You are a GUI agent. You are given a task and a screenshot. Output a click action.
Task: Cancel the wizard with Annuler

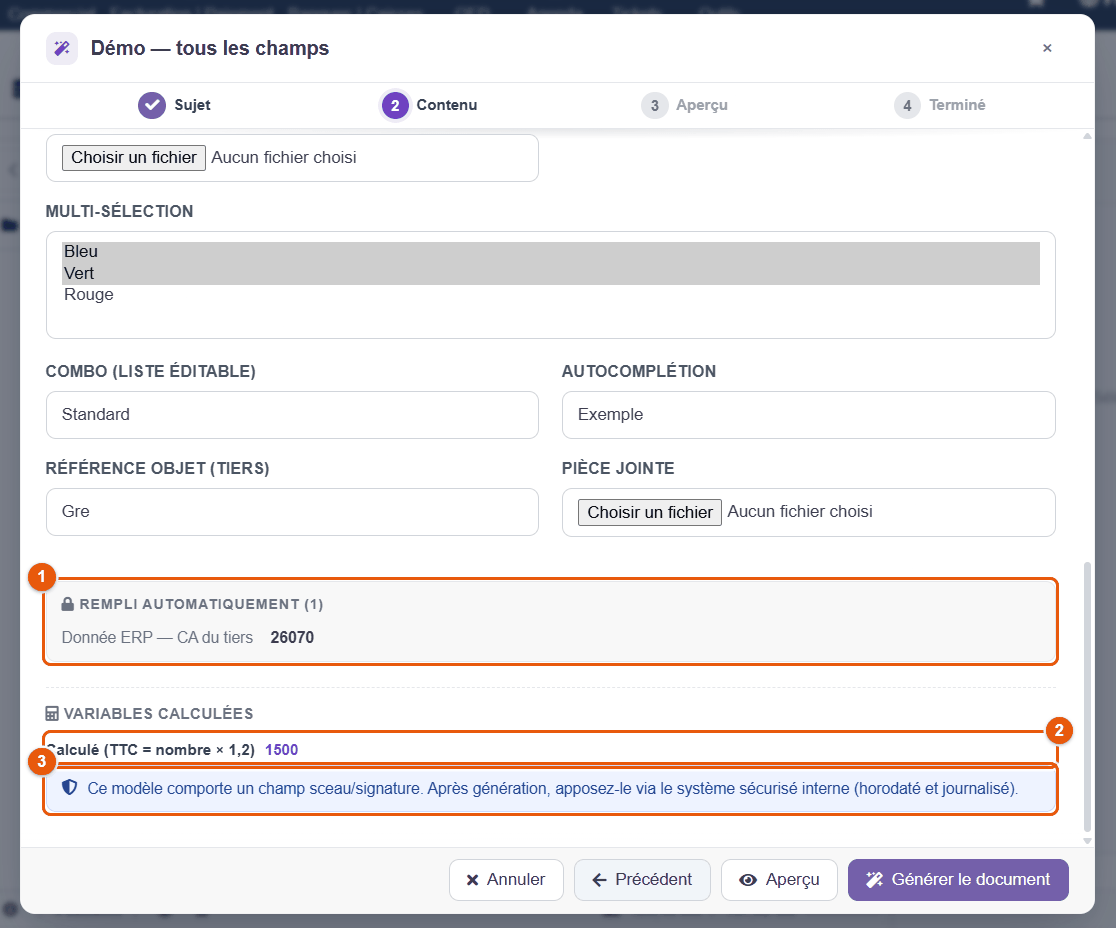pyautogui.click(x=506, y=880)
